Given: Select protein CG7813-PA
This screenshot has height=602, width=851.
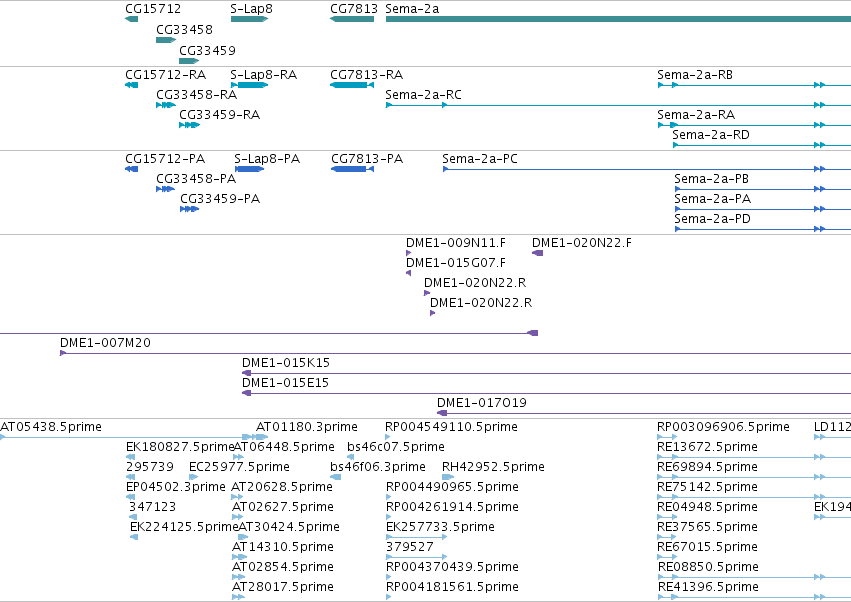Looking at the screenshot, I should point(367,159).
